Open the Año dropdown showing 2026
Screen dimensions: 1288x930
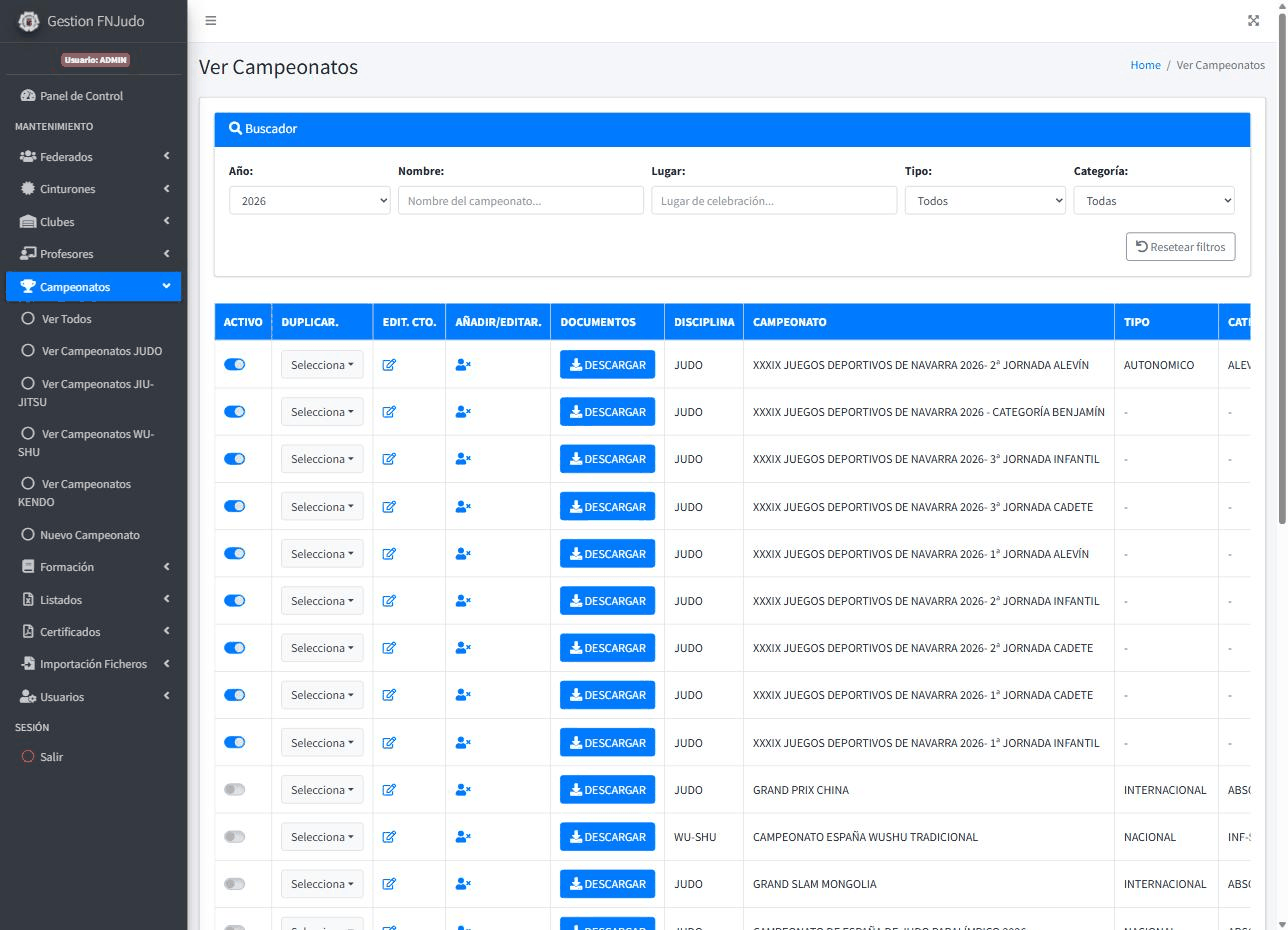pos(310,200)
